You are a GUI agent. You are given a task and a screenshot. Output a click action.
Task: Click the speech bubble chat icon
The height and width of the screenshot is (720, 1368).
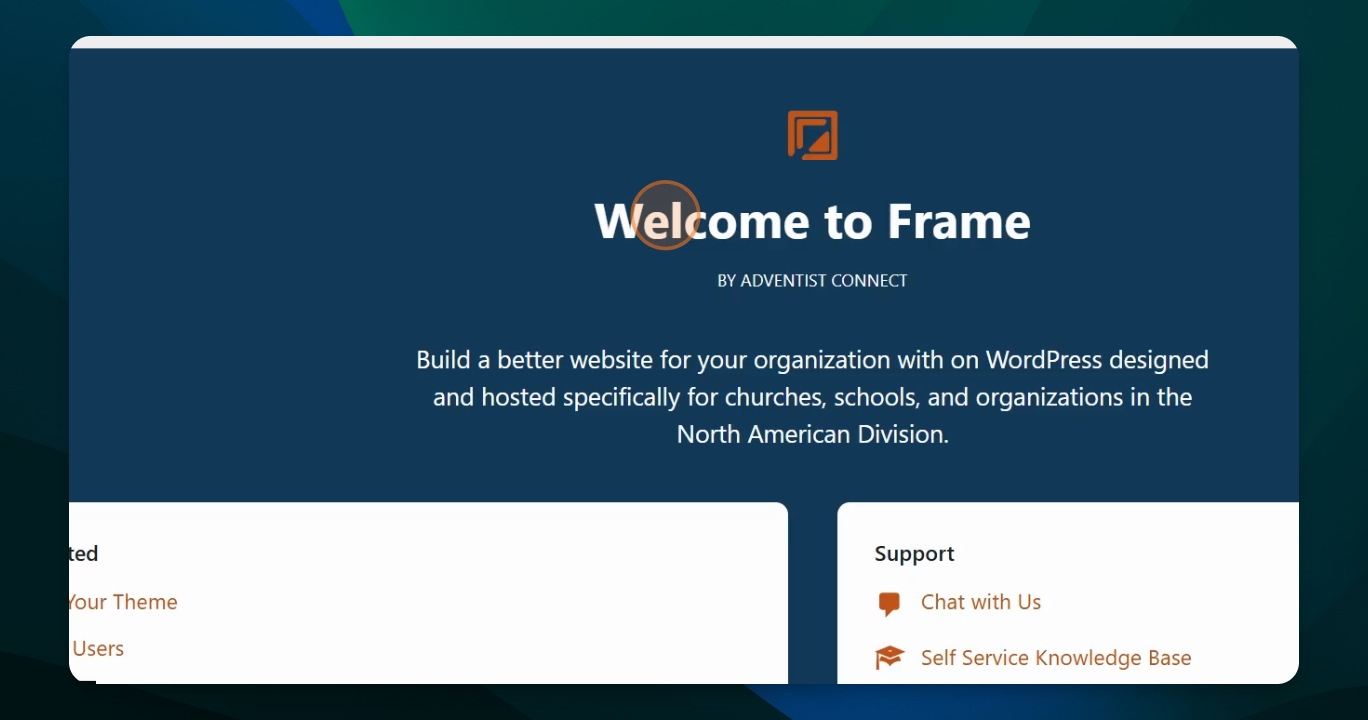(889, 604)
